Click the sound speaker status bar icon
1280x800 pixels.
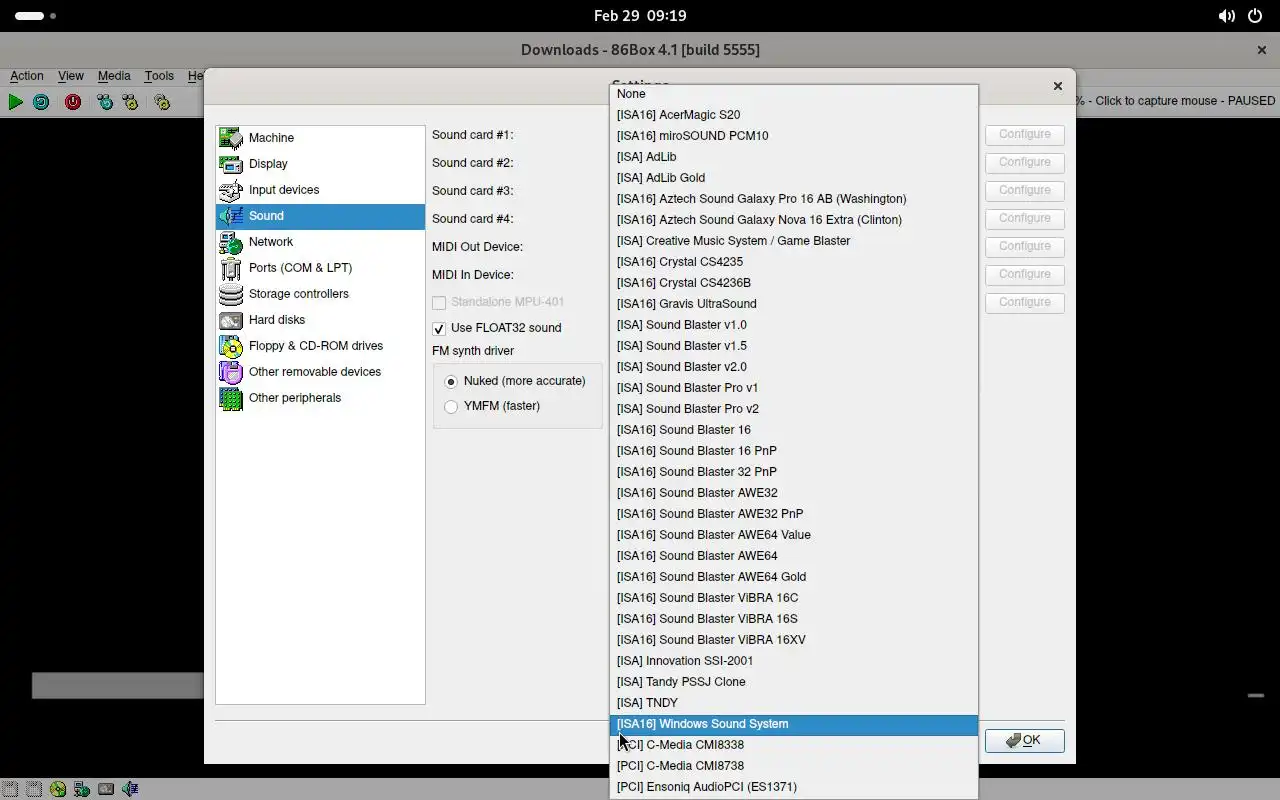(130, 789)
